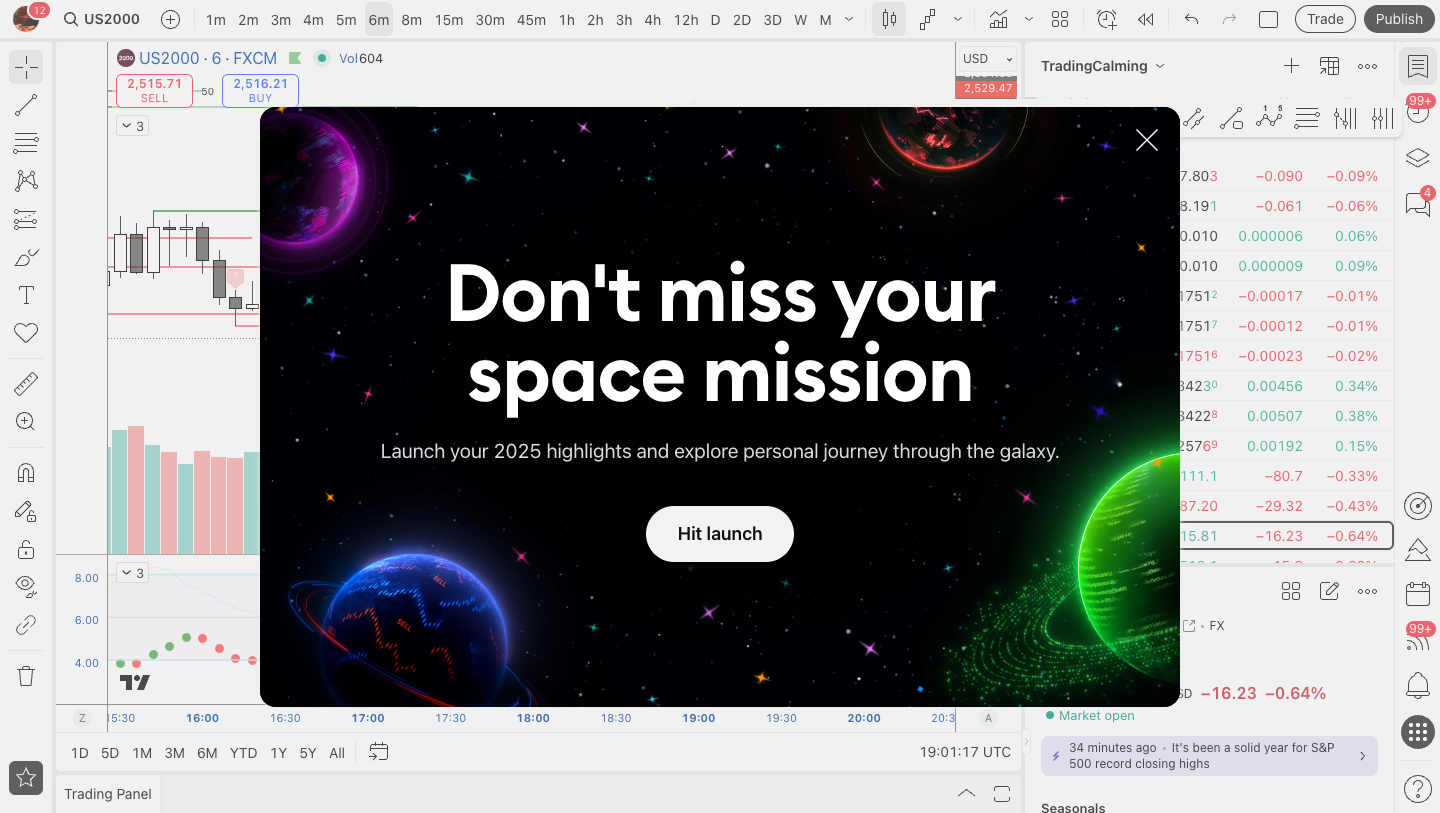
Task: Select the W weekly timeframe
Action: point(801,19)
